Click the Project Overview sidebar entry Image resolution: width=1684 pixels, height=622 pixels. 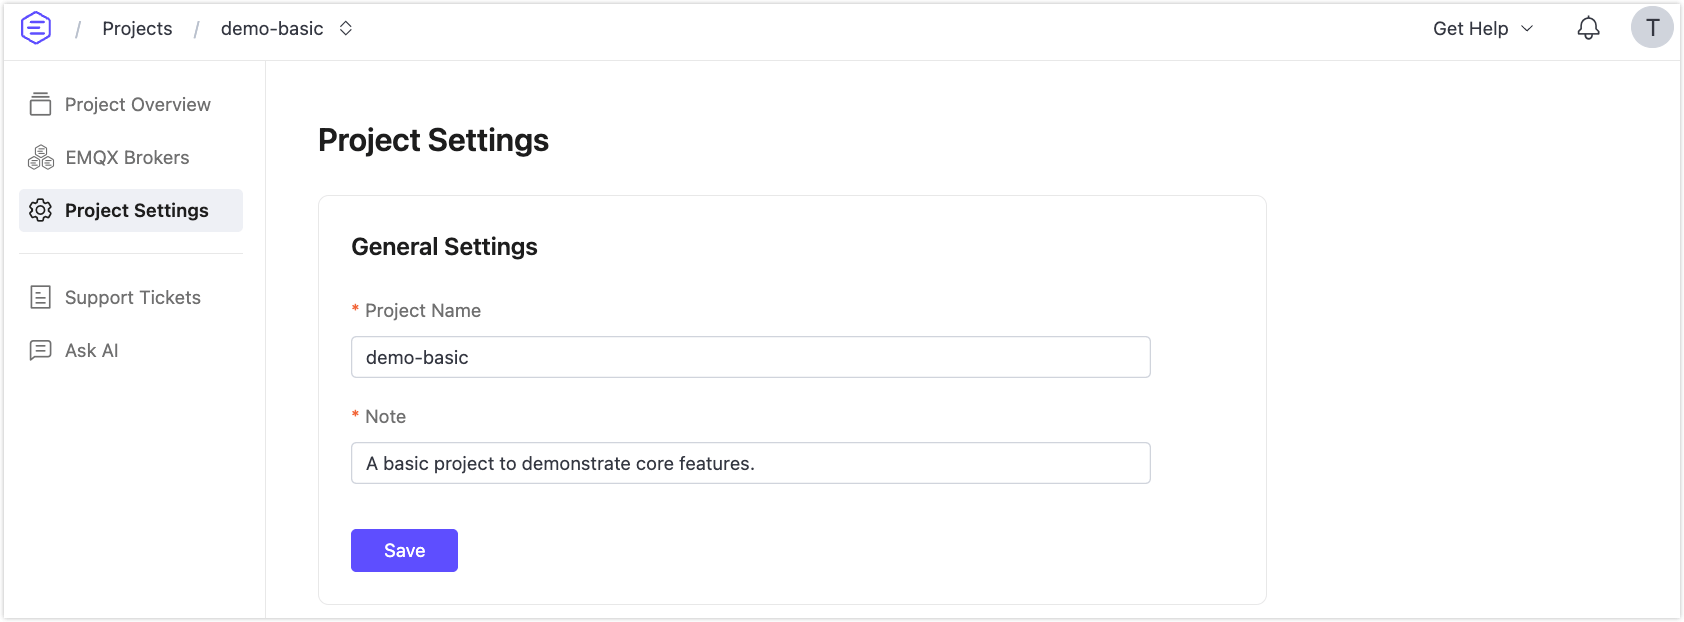click(138, 103)
